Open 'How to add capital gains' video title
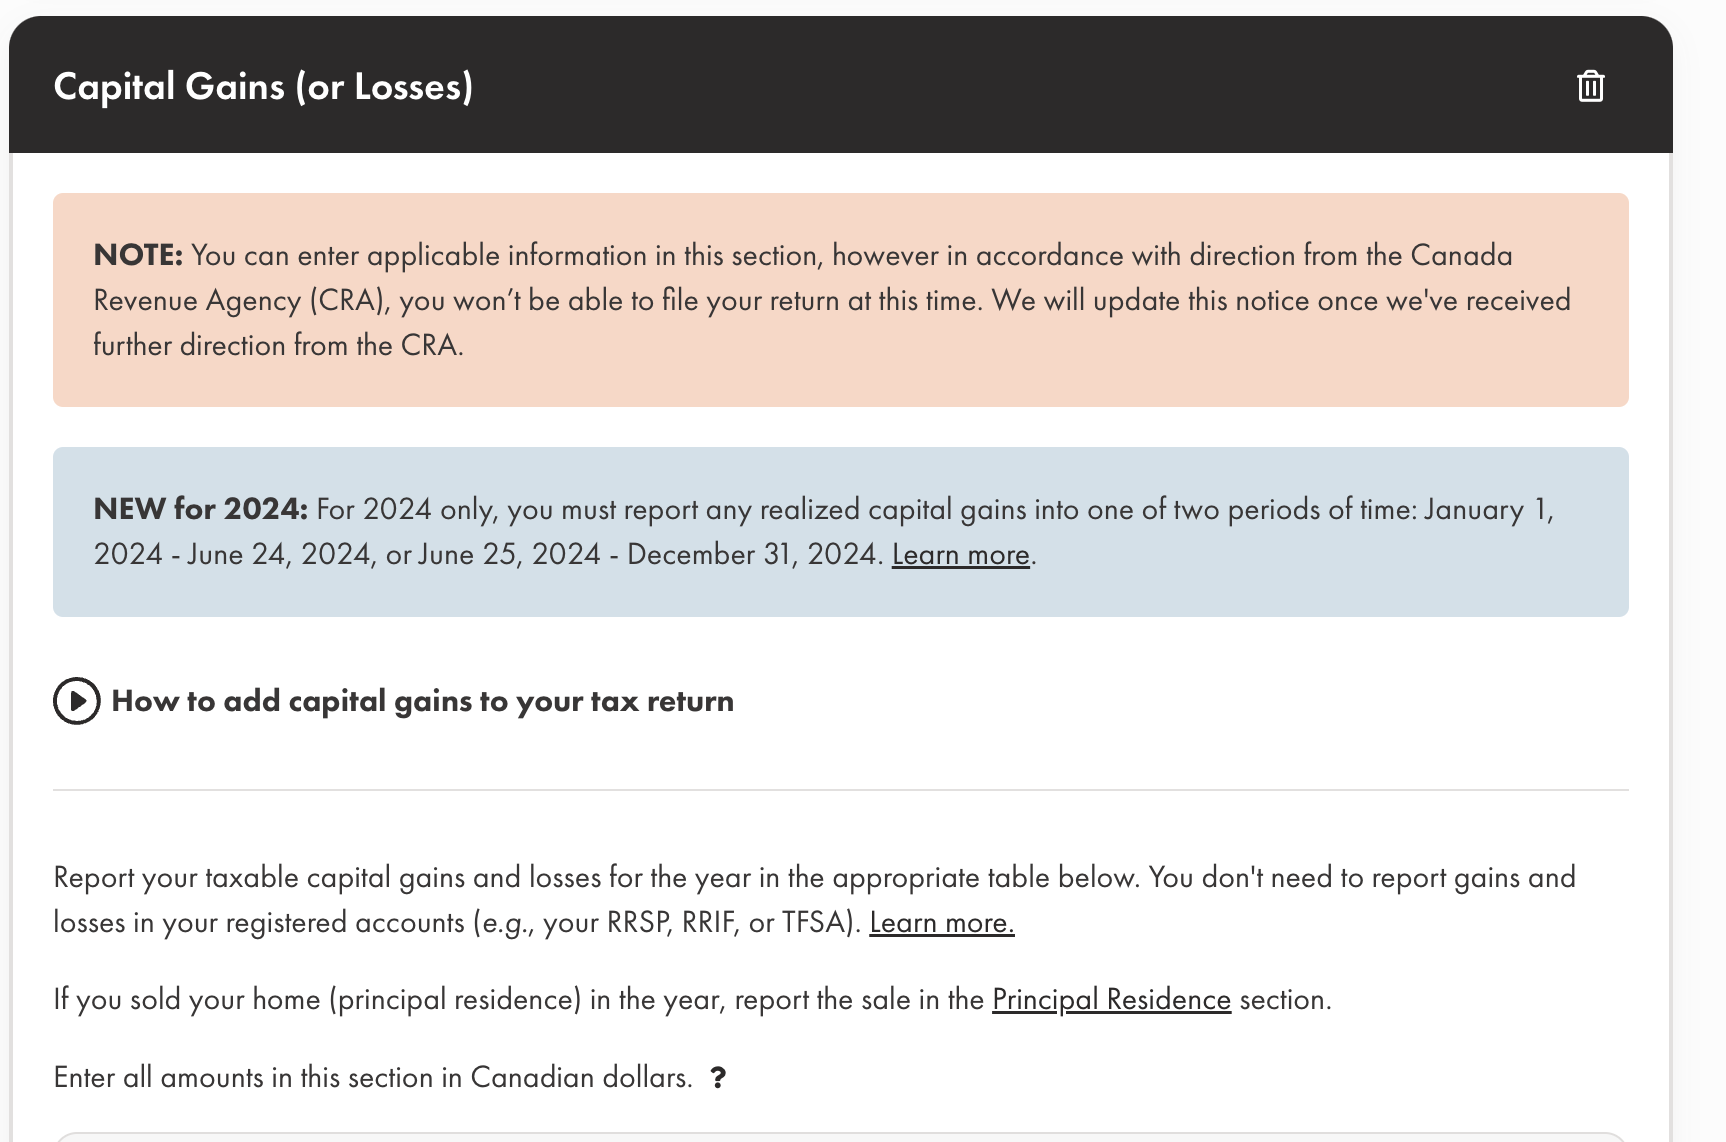This screenshot has width=1726, height=1142. click(422, 701)
